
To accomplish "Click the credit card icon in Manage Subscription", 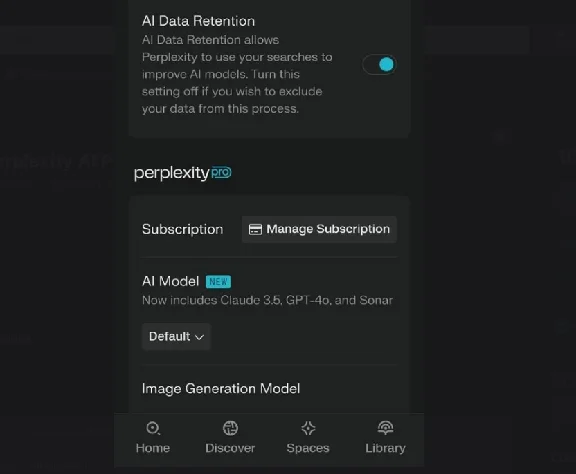I will tap(255, 229).
